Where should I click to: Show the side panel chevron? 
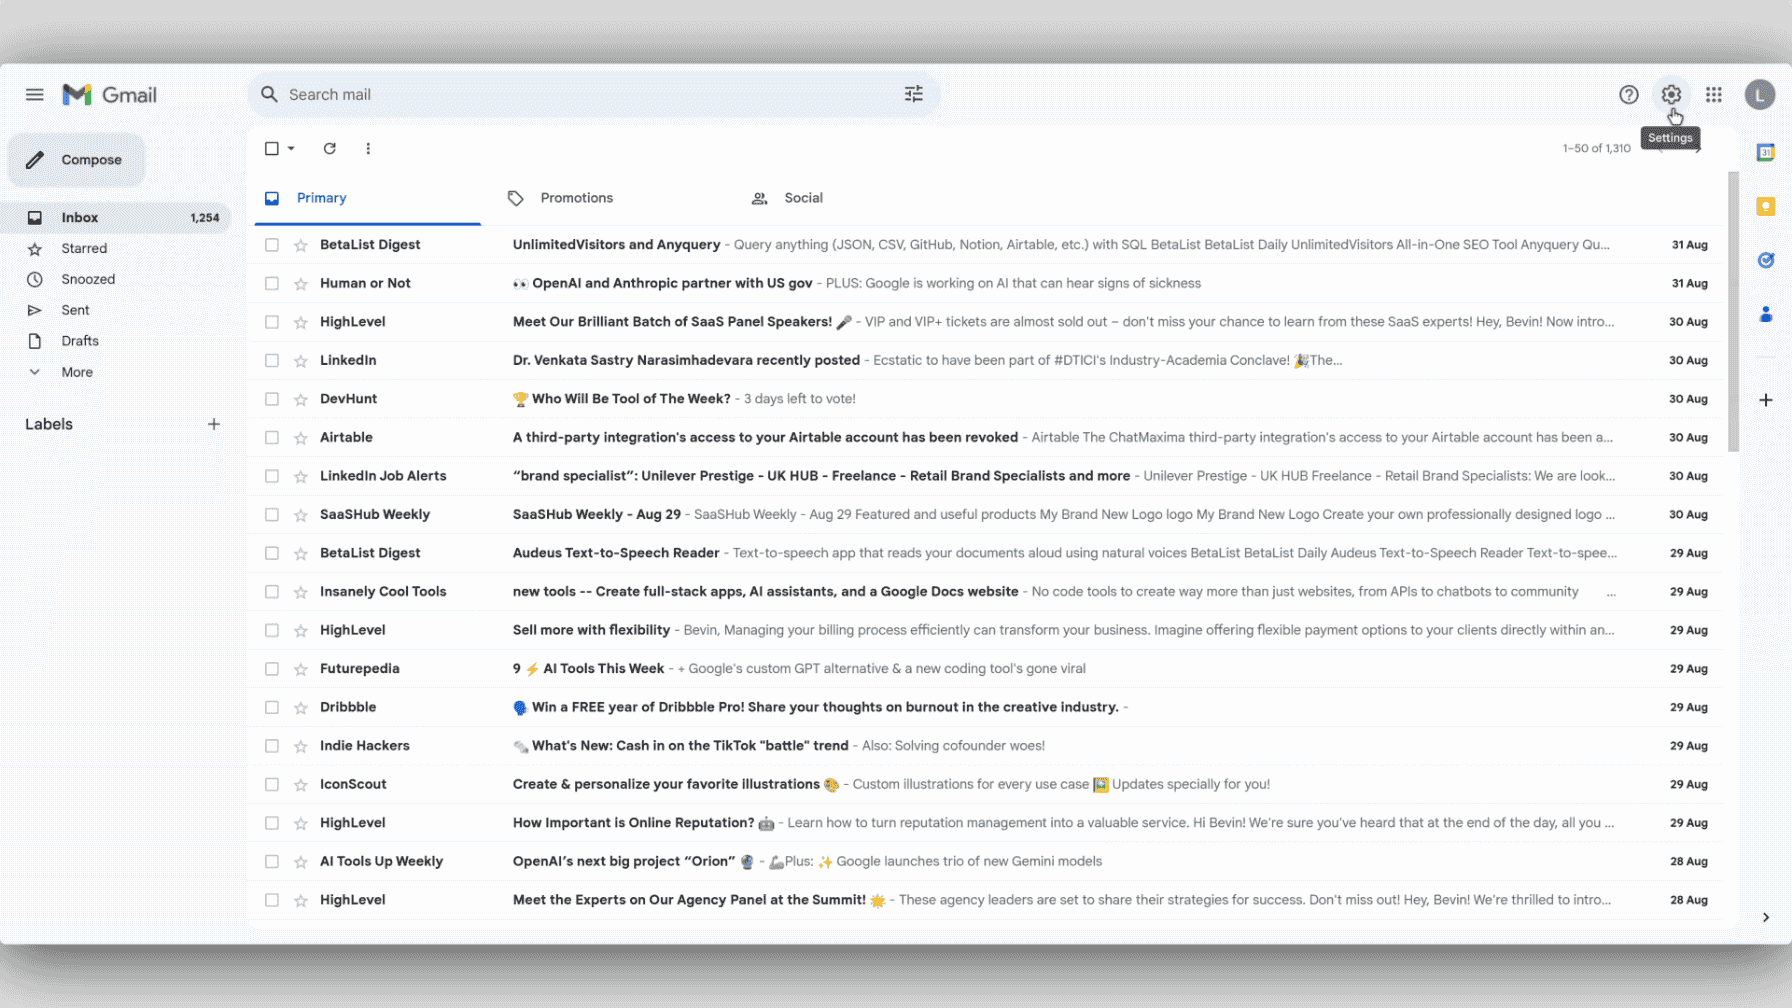[x=1766, y=917]
